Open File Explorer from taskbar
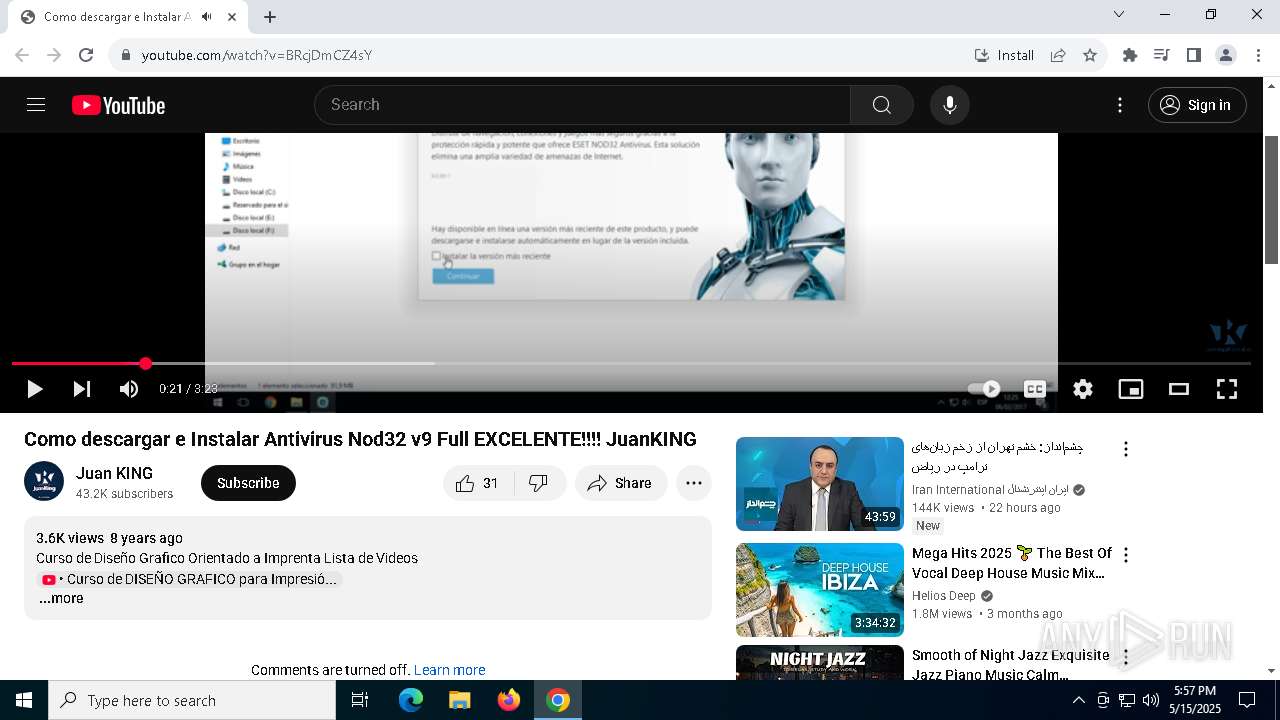 coord(459,700)
